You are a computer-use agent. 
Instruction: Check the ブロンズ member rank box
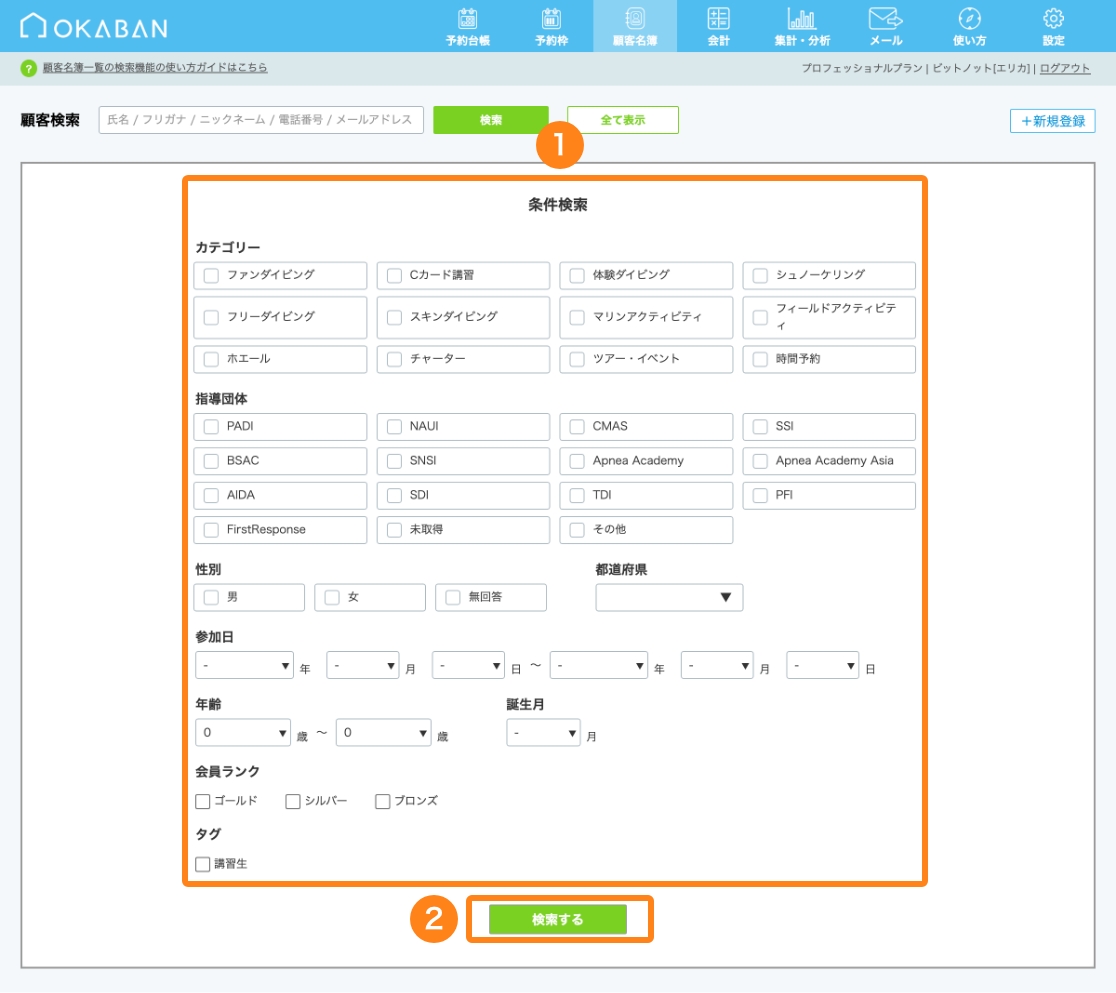tap(383, 802)
